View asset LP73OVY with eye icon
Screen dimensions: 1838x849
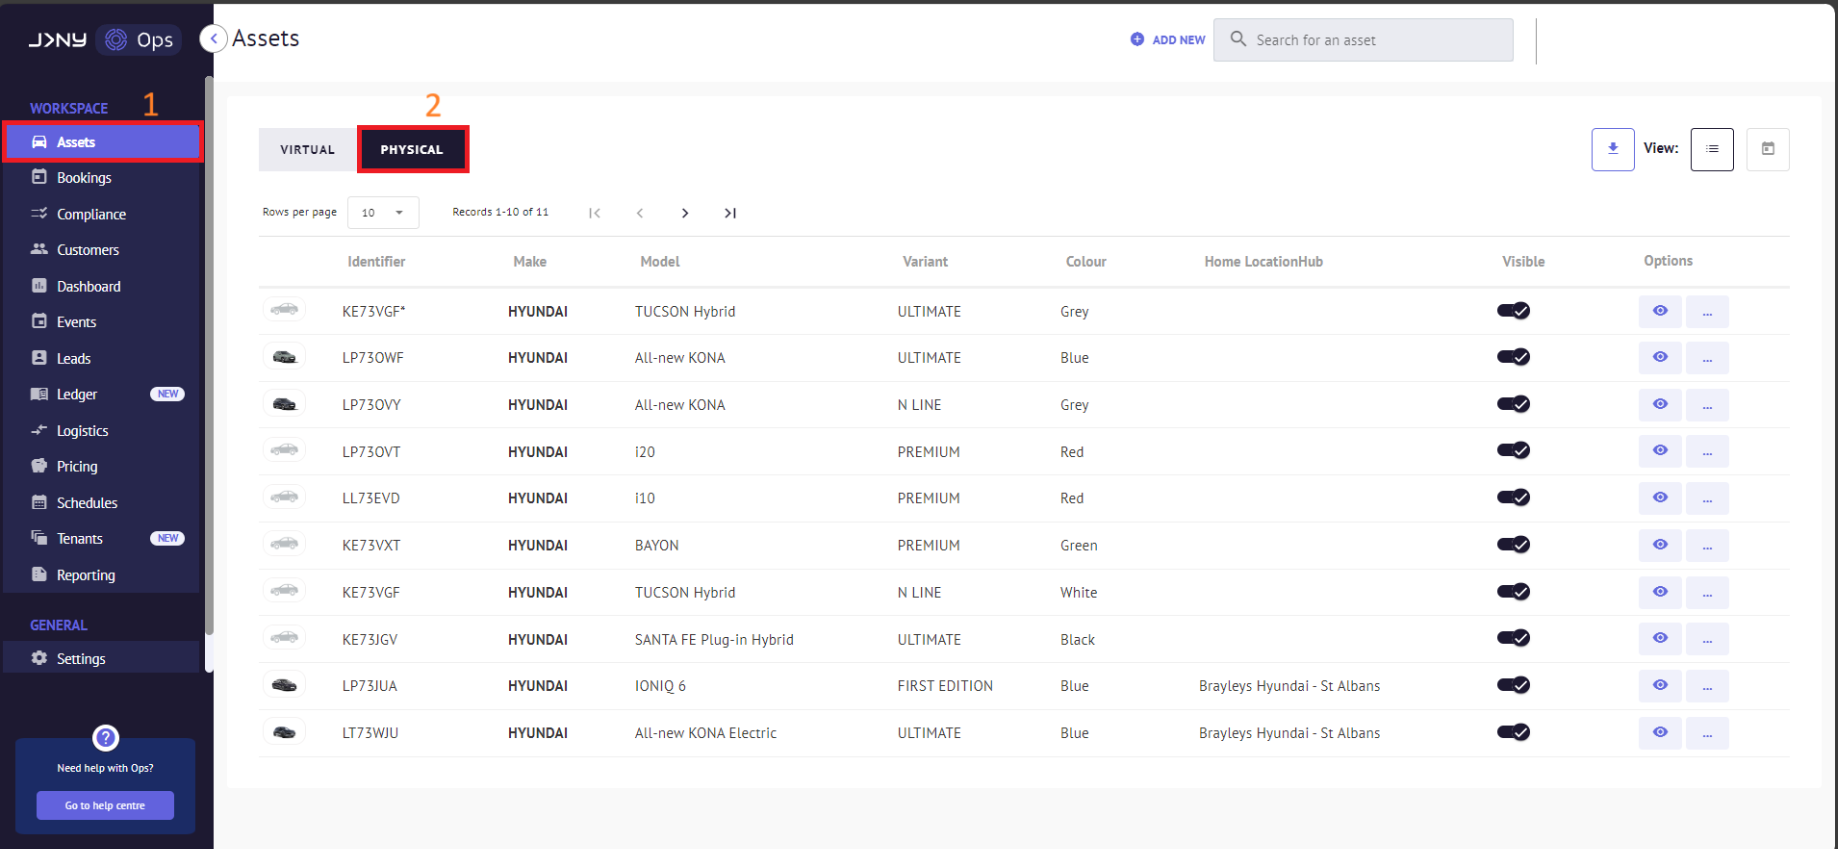1660,404
